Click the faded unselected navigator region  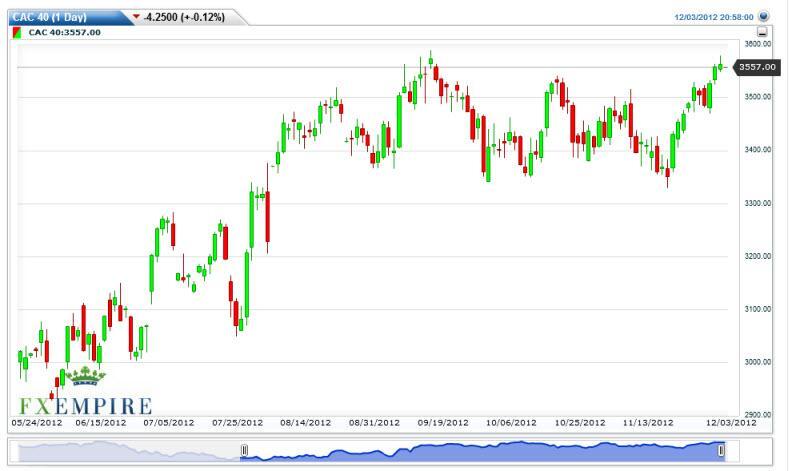pos(130,452)
